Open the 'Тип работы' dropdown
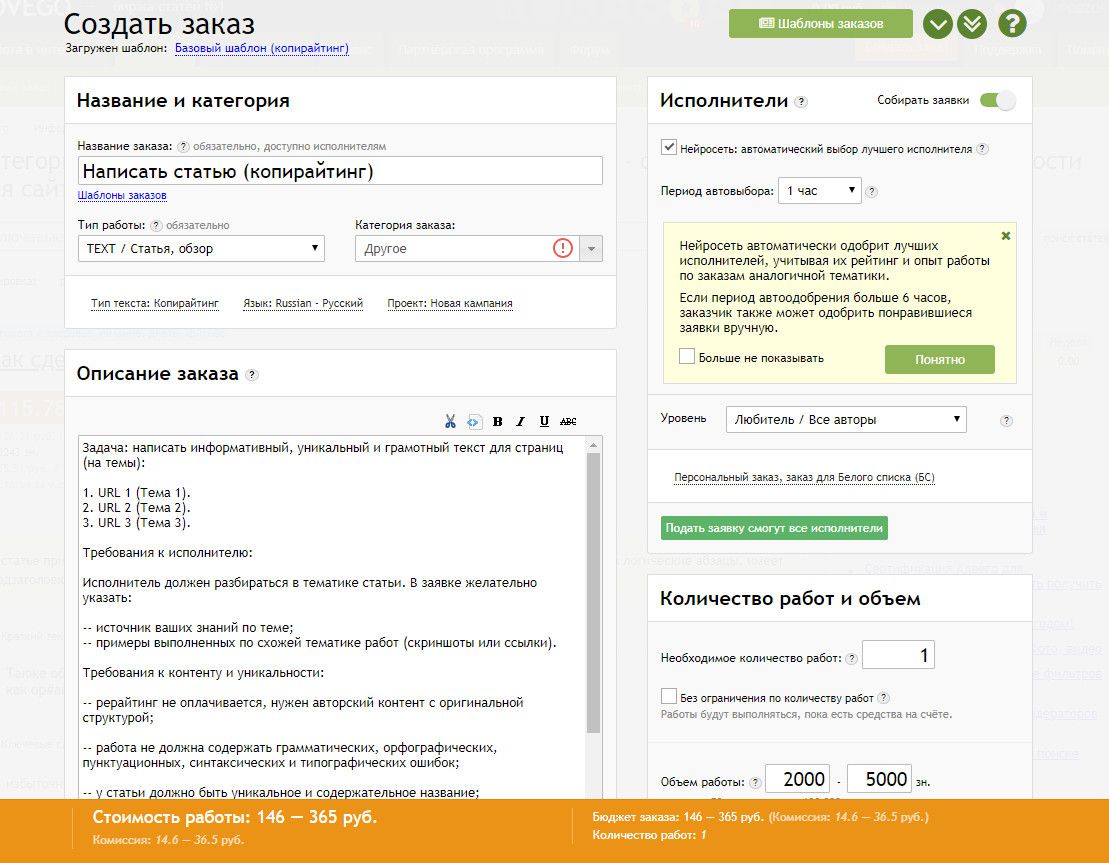 coord(201,248)
